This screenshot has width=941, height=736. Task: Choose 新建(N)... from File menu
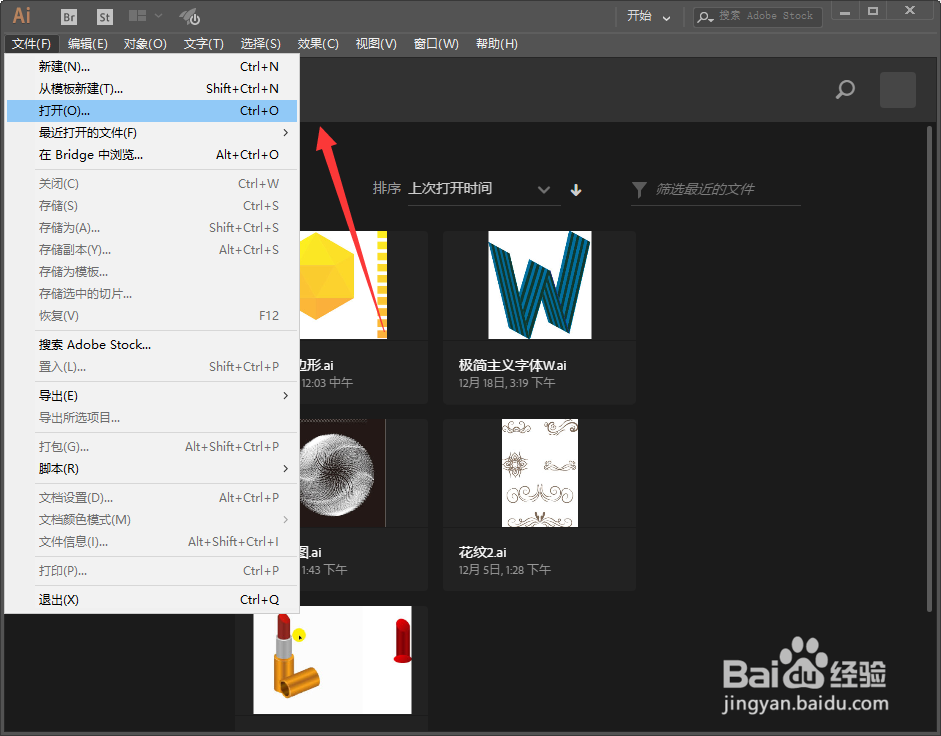(152, 67)
